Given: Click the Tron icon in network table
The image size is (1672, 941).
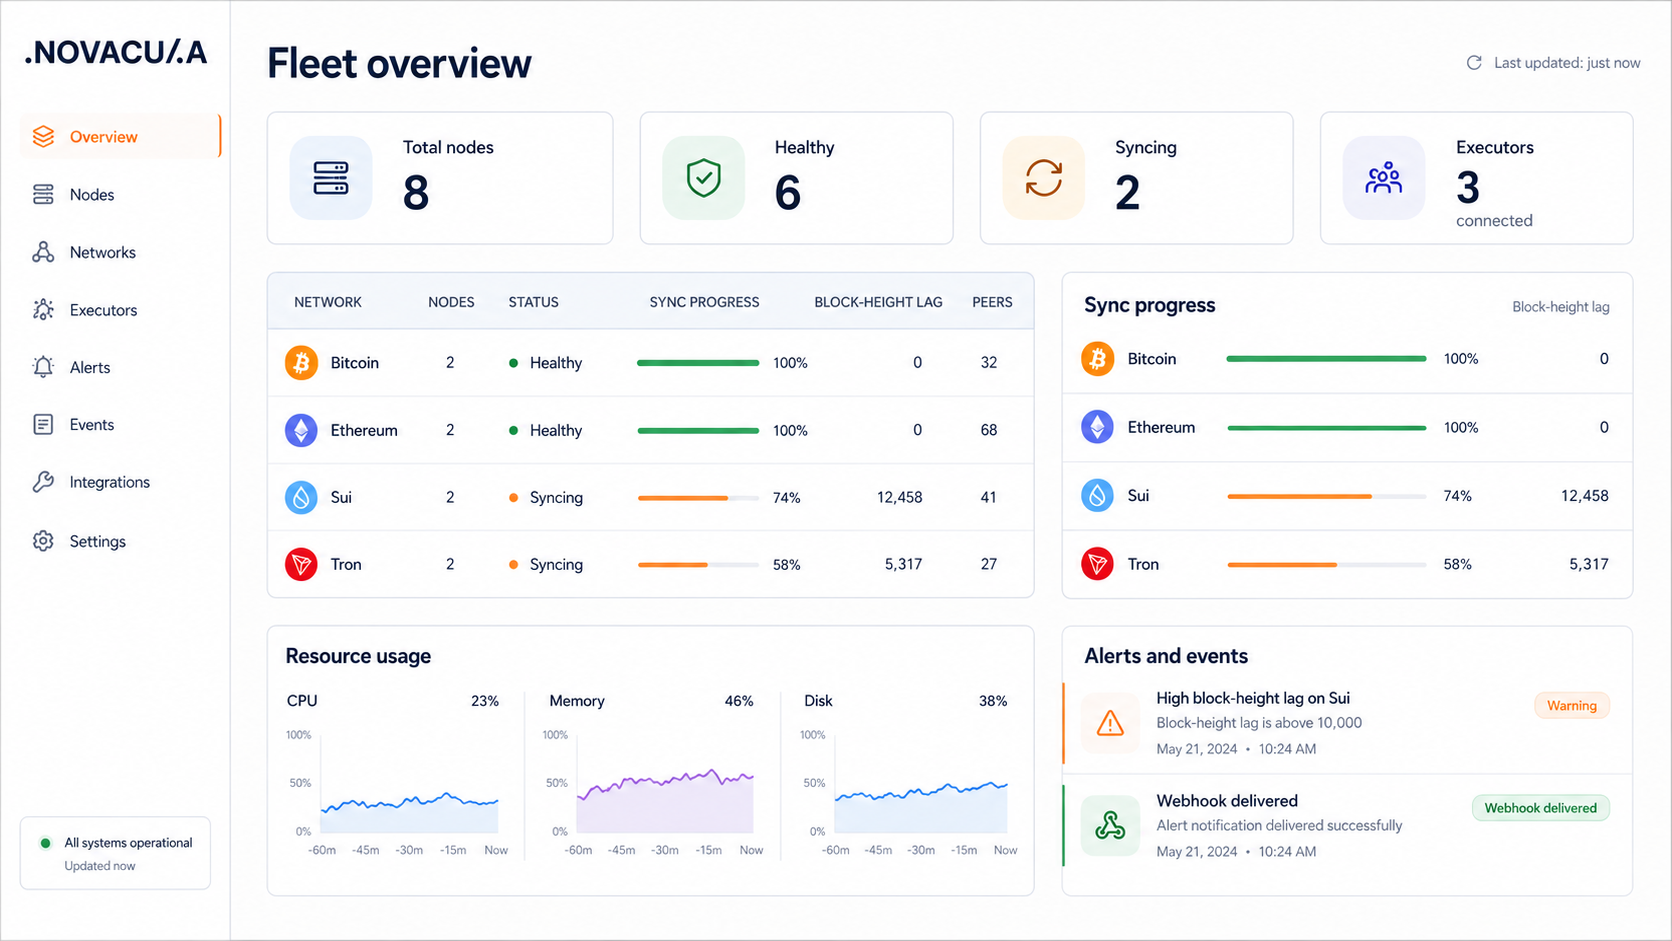Looking at the screenshot, I should click(301, 564).
